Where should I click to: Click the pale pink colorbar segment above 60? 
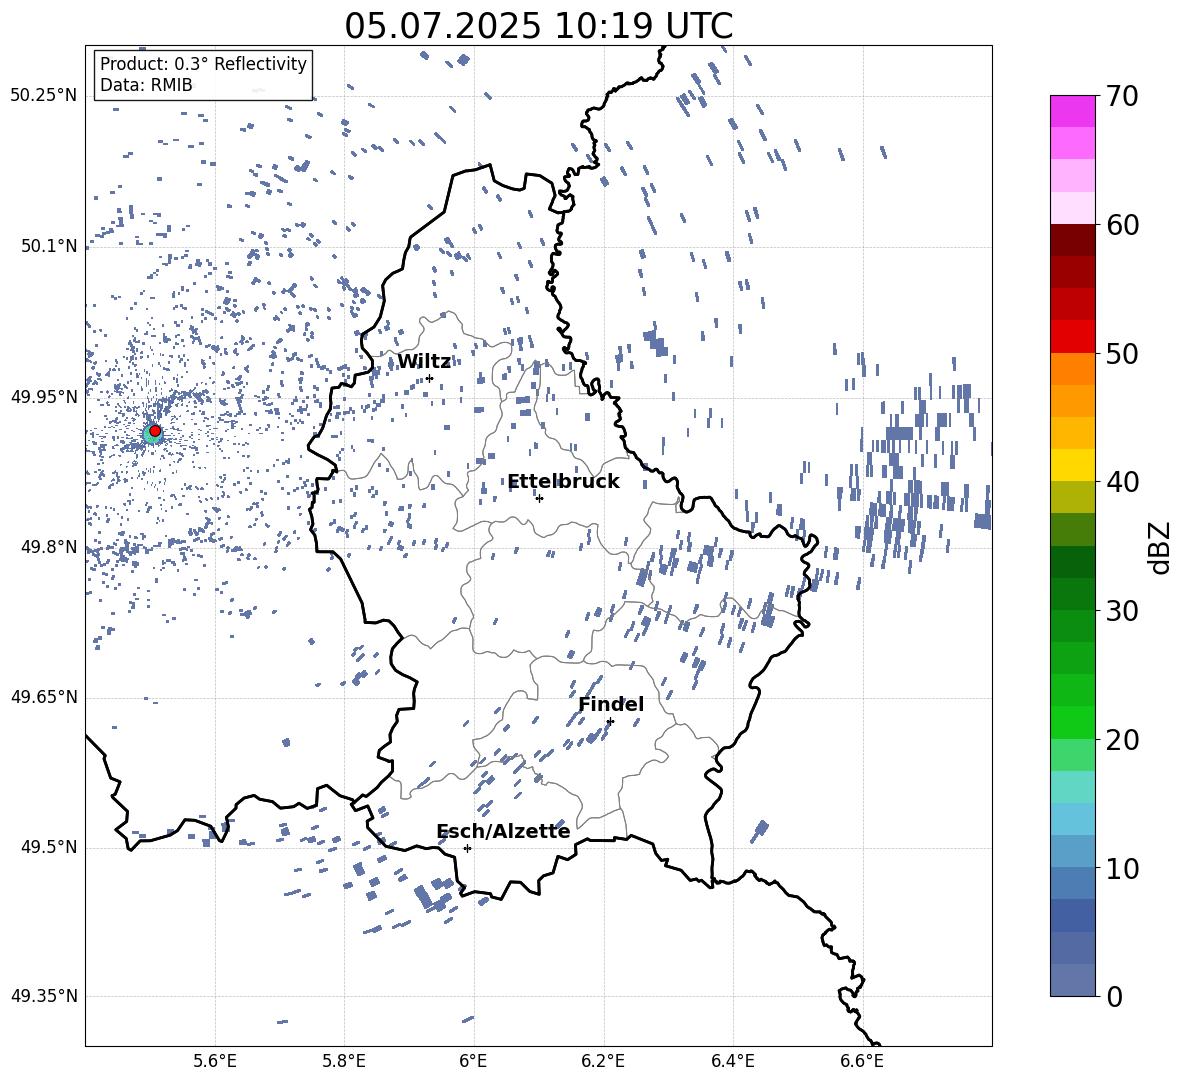tap(1072, 208)
